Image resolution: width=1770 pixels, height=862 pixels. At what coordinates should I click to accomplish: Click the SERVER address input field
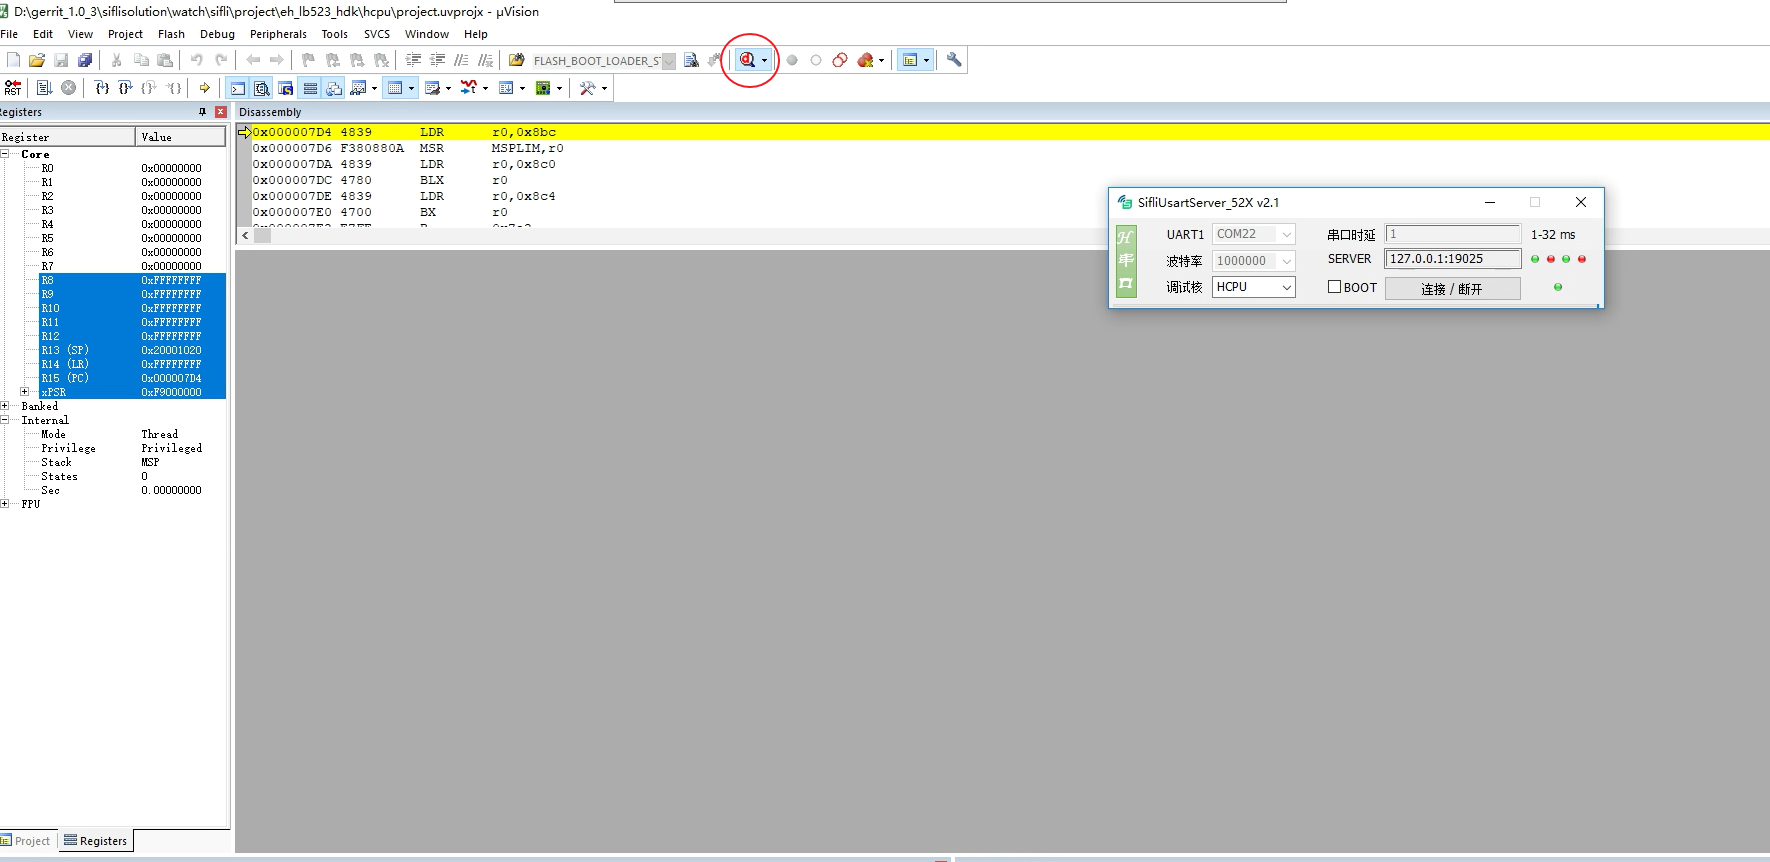point(1452,259)
